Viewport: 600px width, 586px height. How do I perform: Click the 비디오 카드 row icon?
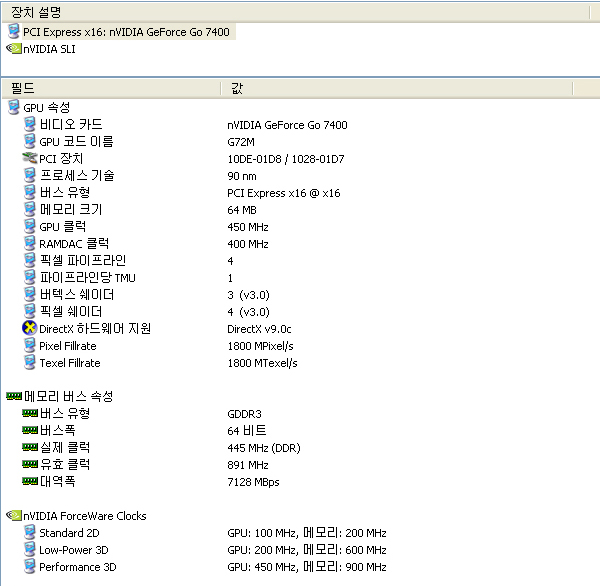click(30, 124)
